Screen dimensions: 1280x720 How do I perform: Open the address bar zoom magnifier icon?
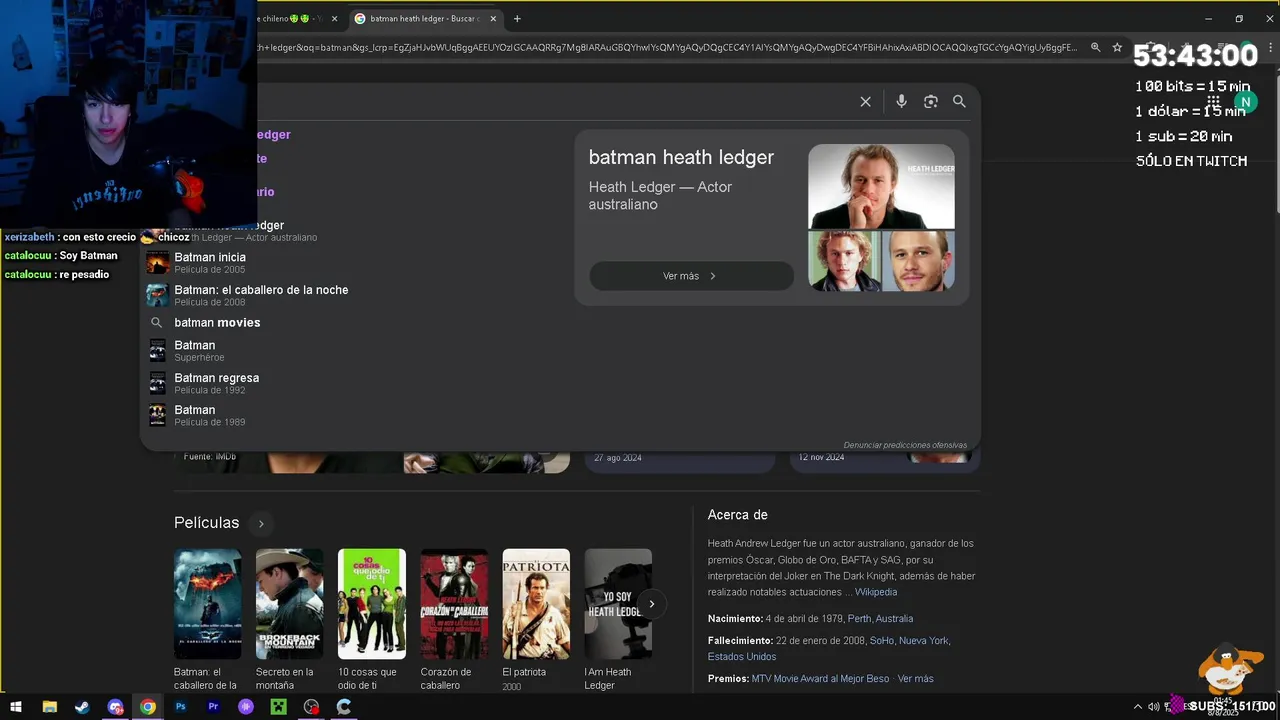point(1095,47)
